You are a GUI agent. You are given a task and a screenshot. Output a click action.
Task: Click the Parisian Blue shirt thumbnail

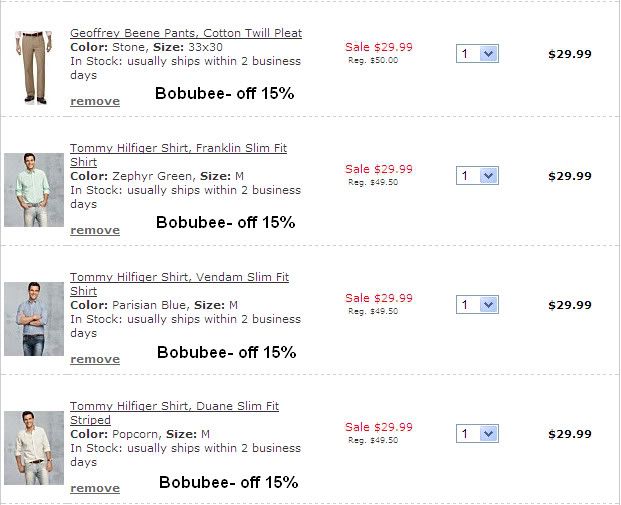coord(33,319)
